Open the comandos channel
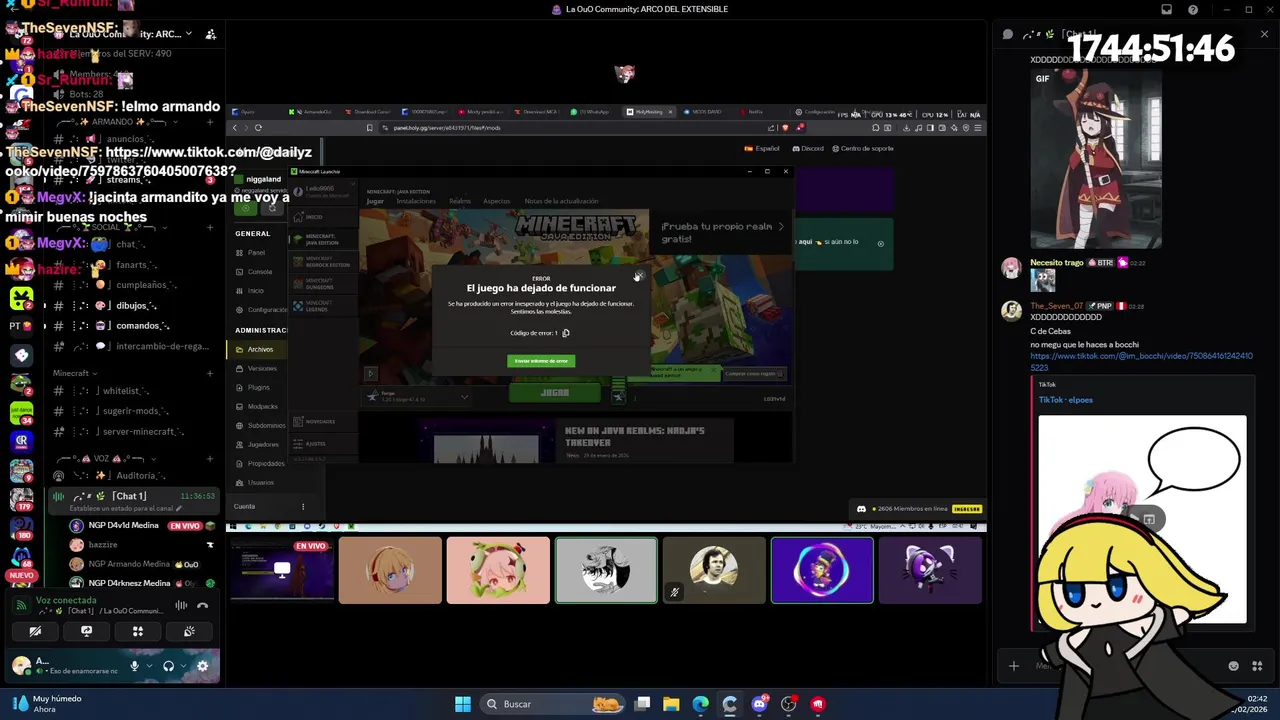The height and width of the screenshot is (720, 1280). point(135,326)
